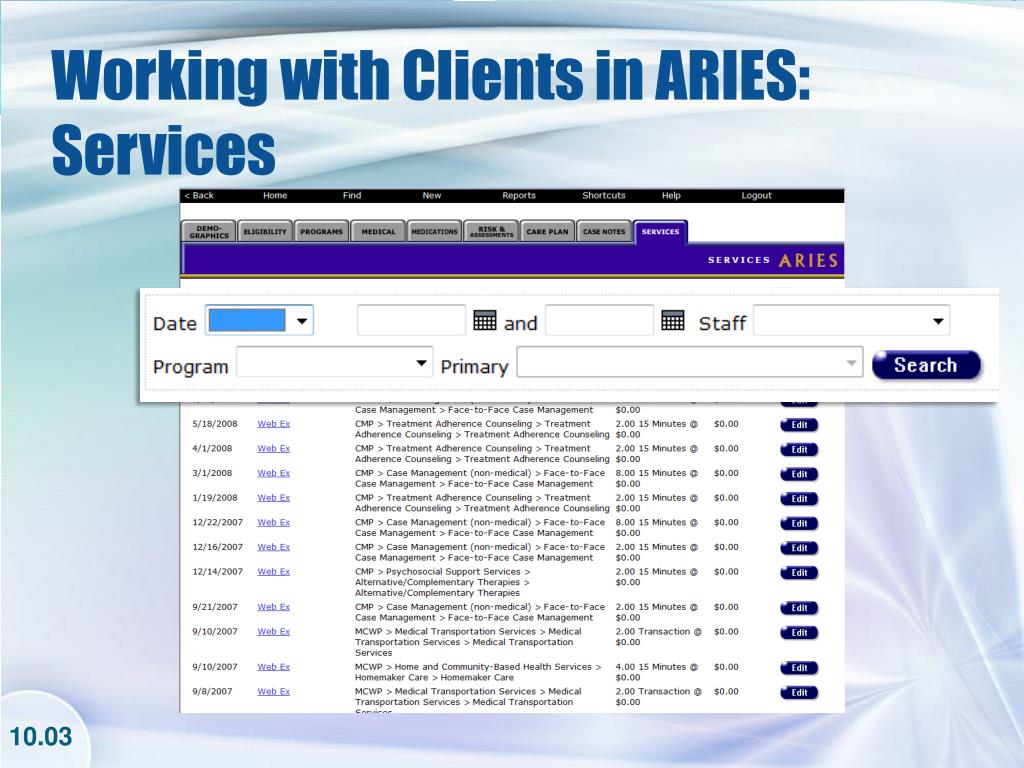Open Web Ex link for 1/19/2008

click(274, 498)
